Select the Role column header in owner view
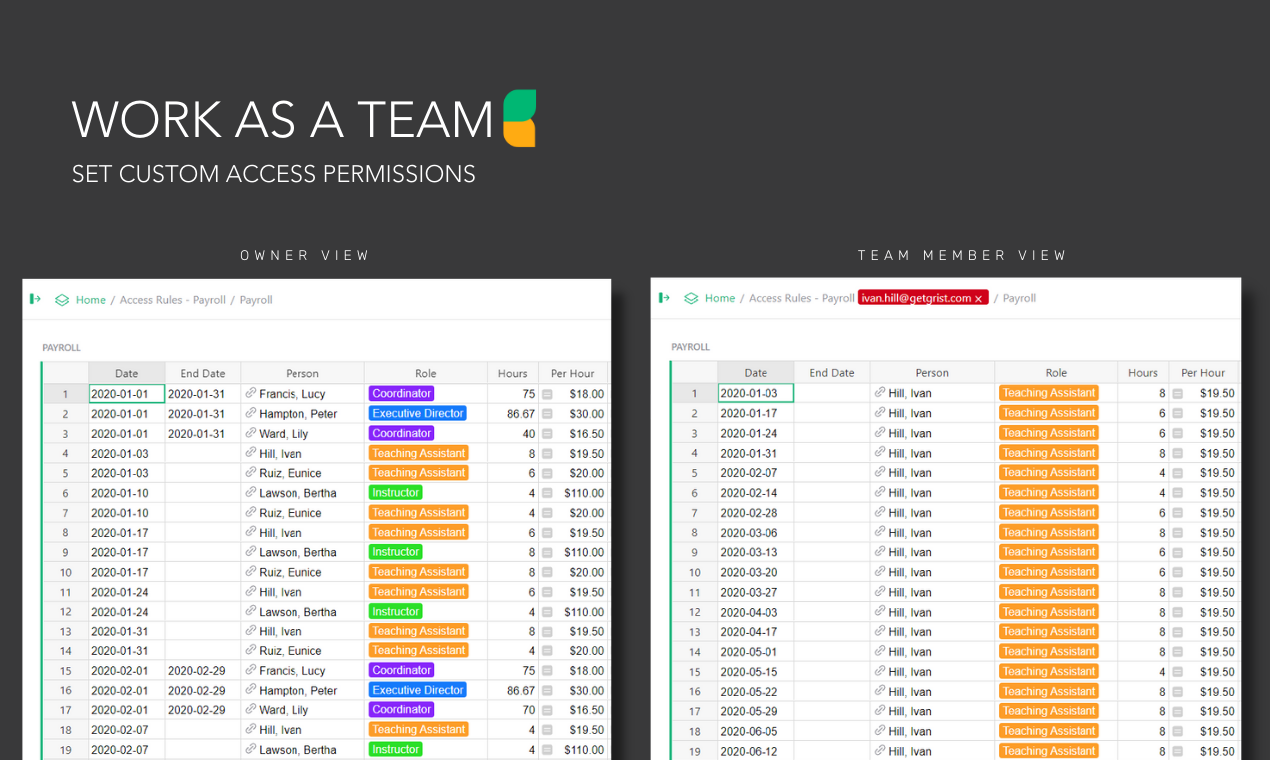The height and width of the screenshot is (760, 1270). pos(426,373)
